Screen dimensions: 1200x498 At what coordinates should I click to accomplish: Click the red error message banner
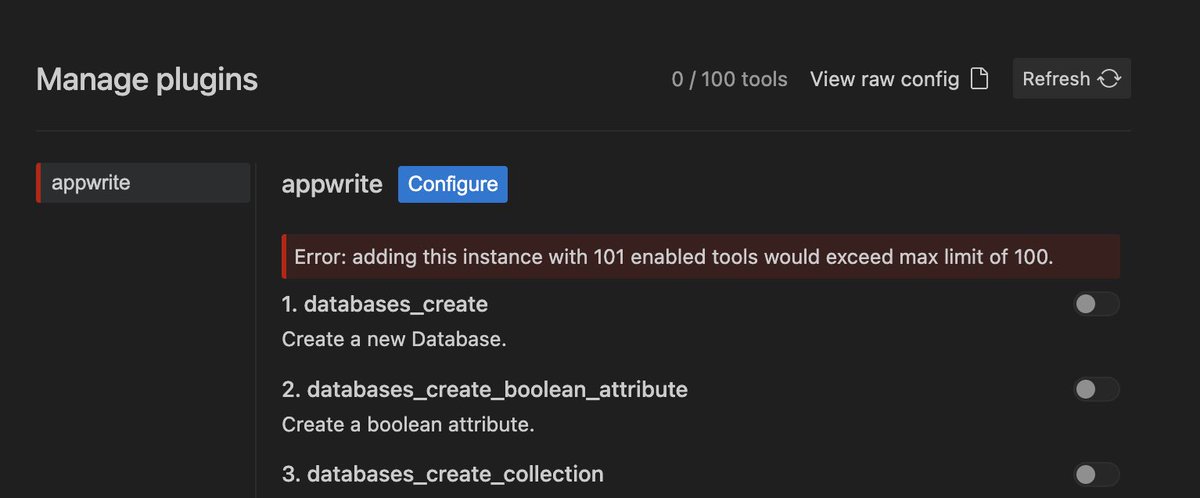pos(701,256)
